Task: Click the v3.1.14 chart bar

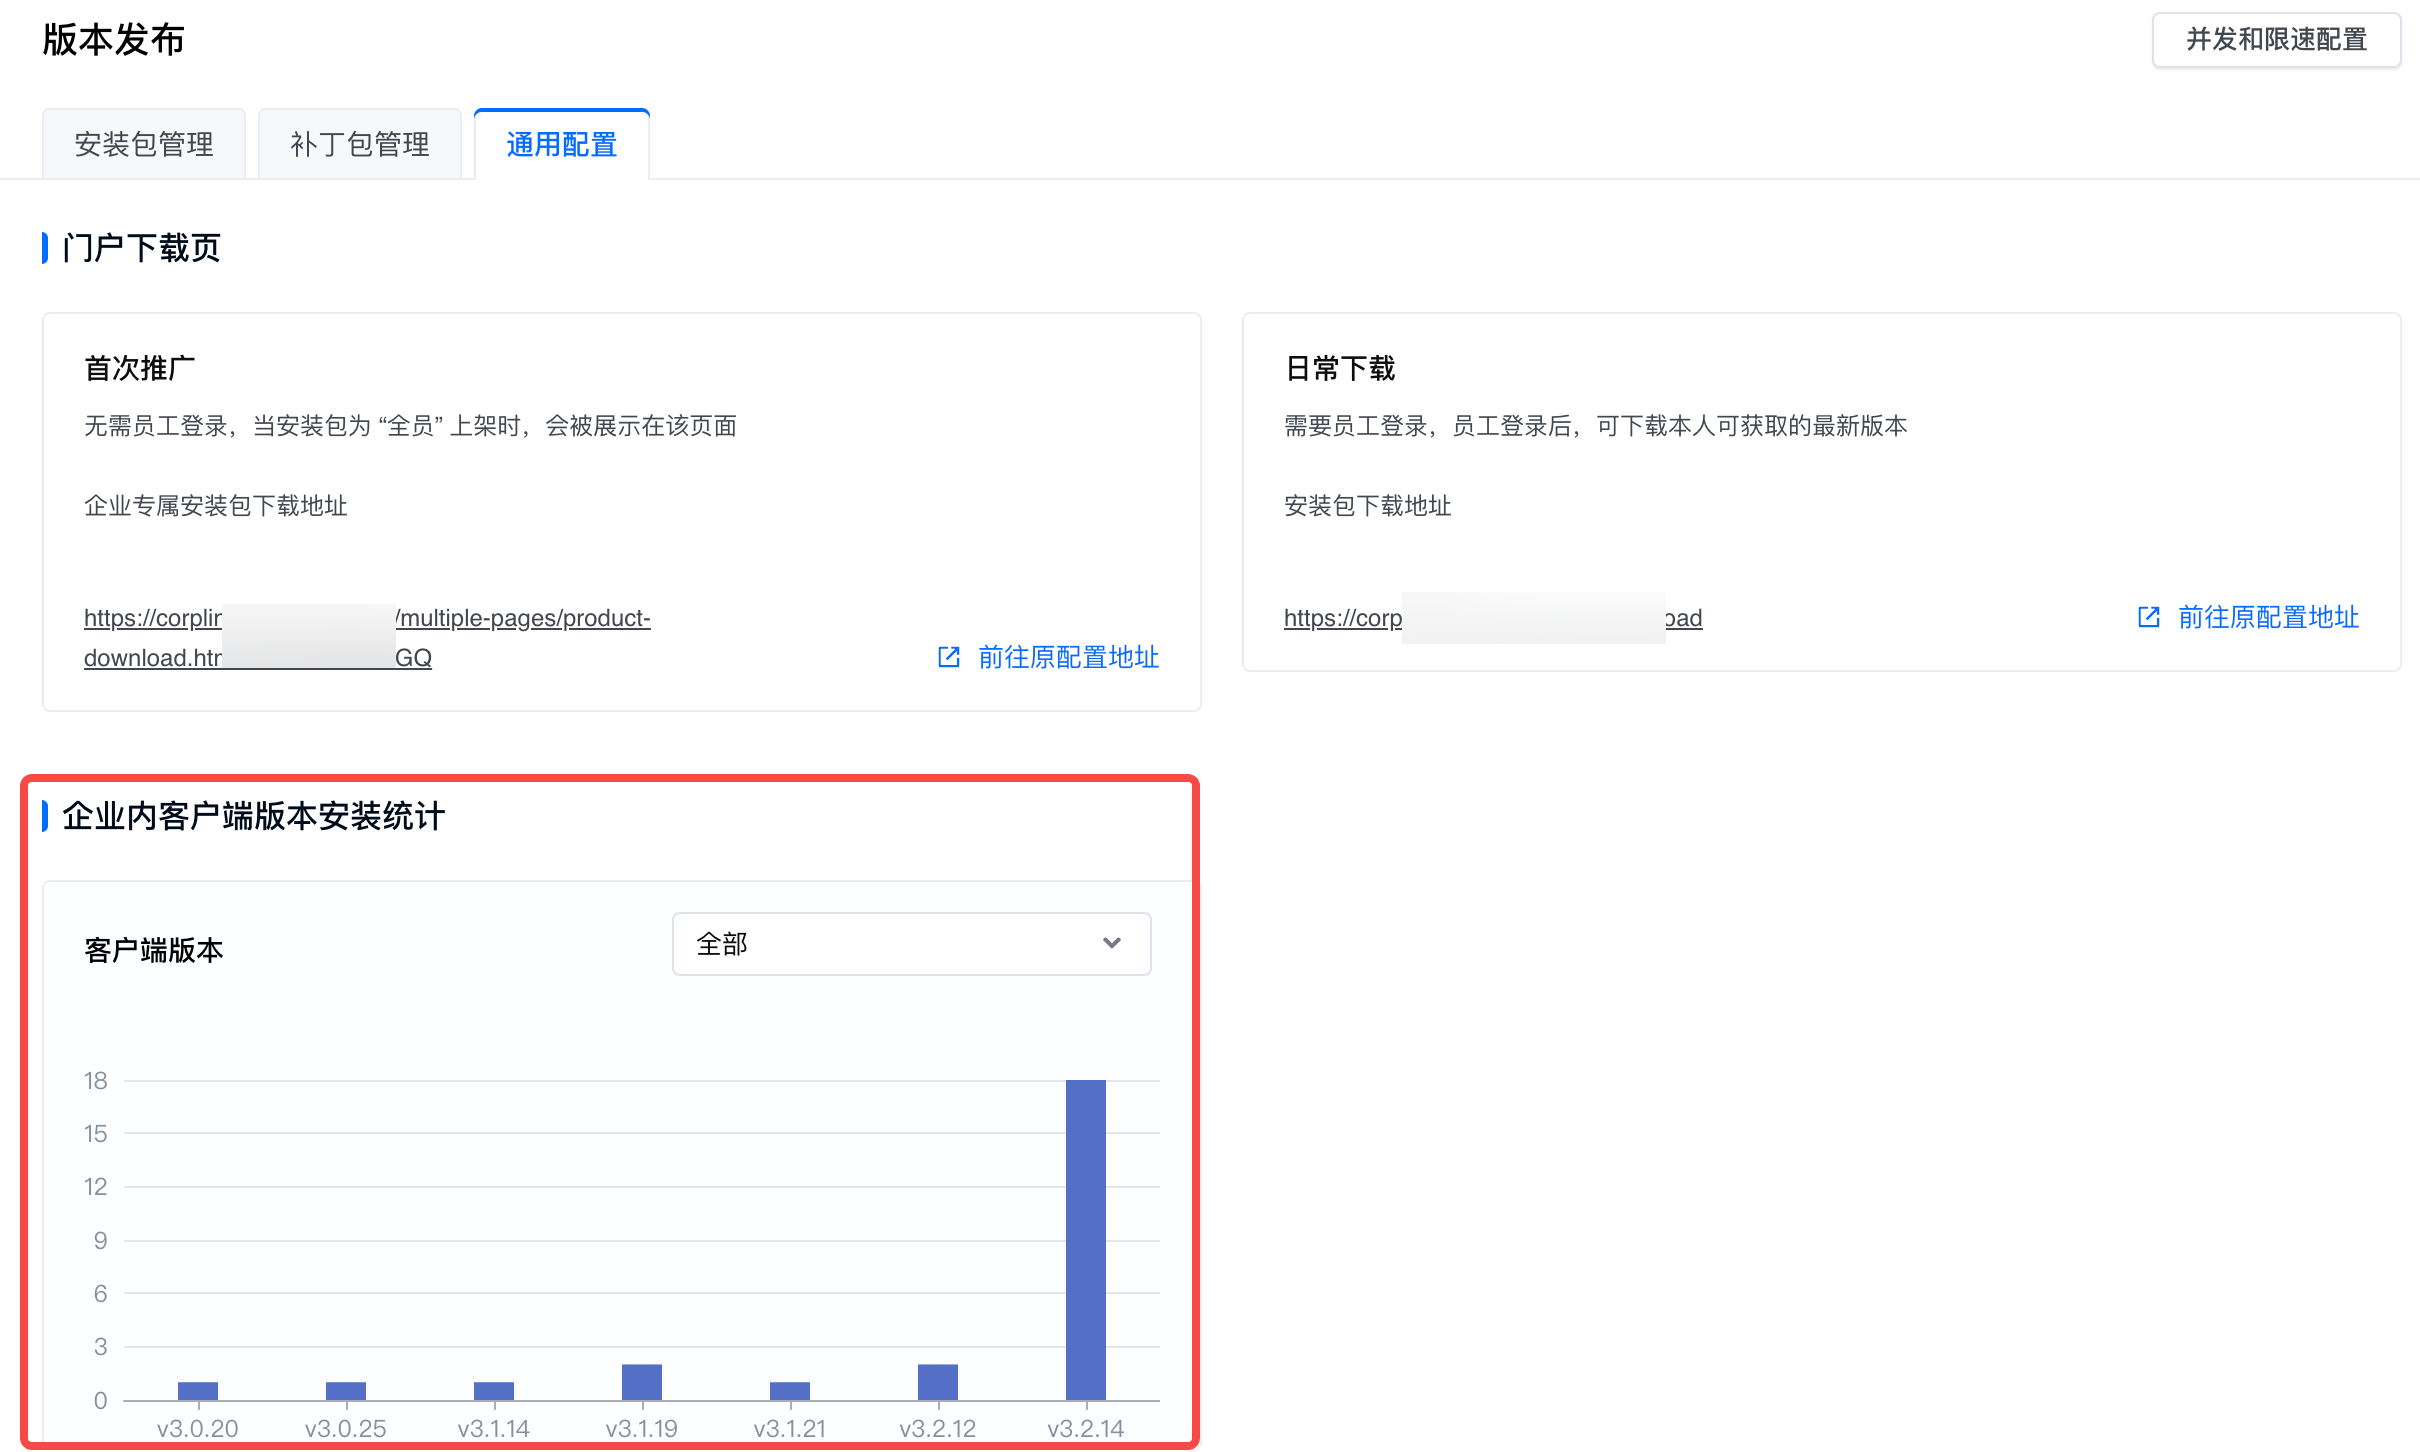Action: (x=493, y=1391)
